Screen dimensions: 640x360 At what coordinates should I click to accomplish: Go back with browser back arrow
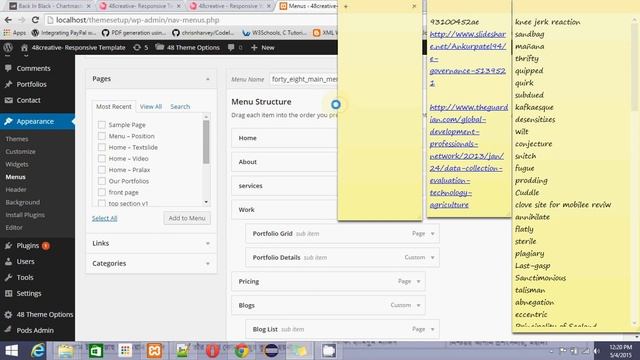point(8,20)
